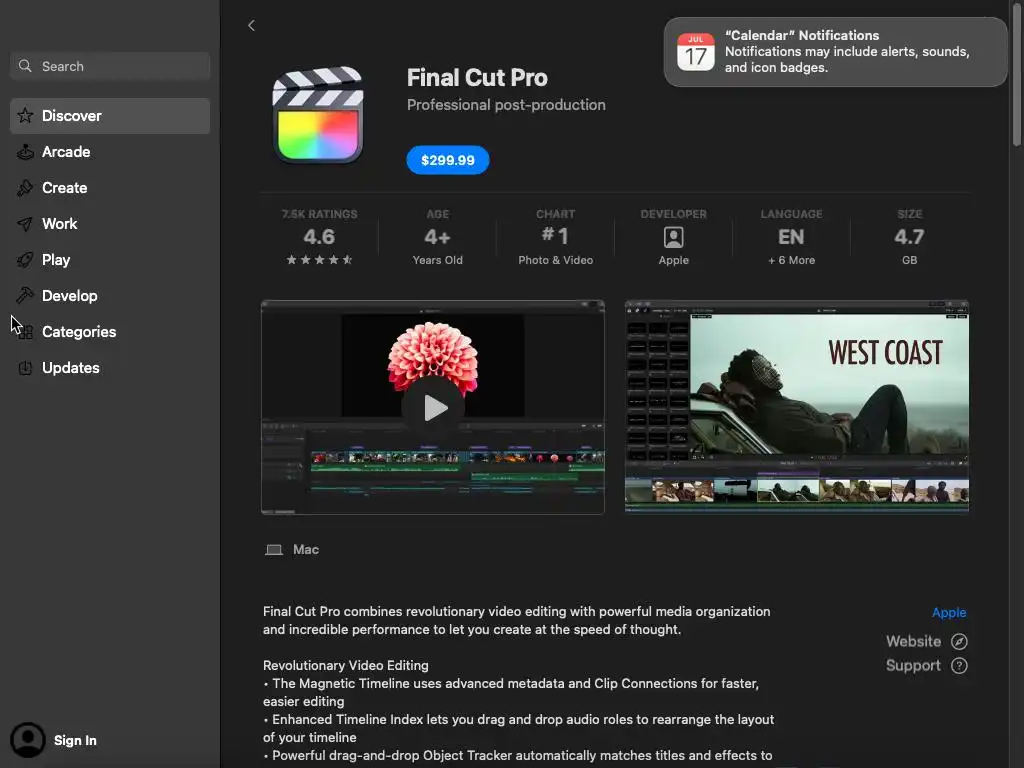
Task: Switch to the Work section
Action: 110,223
